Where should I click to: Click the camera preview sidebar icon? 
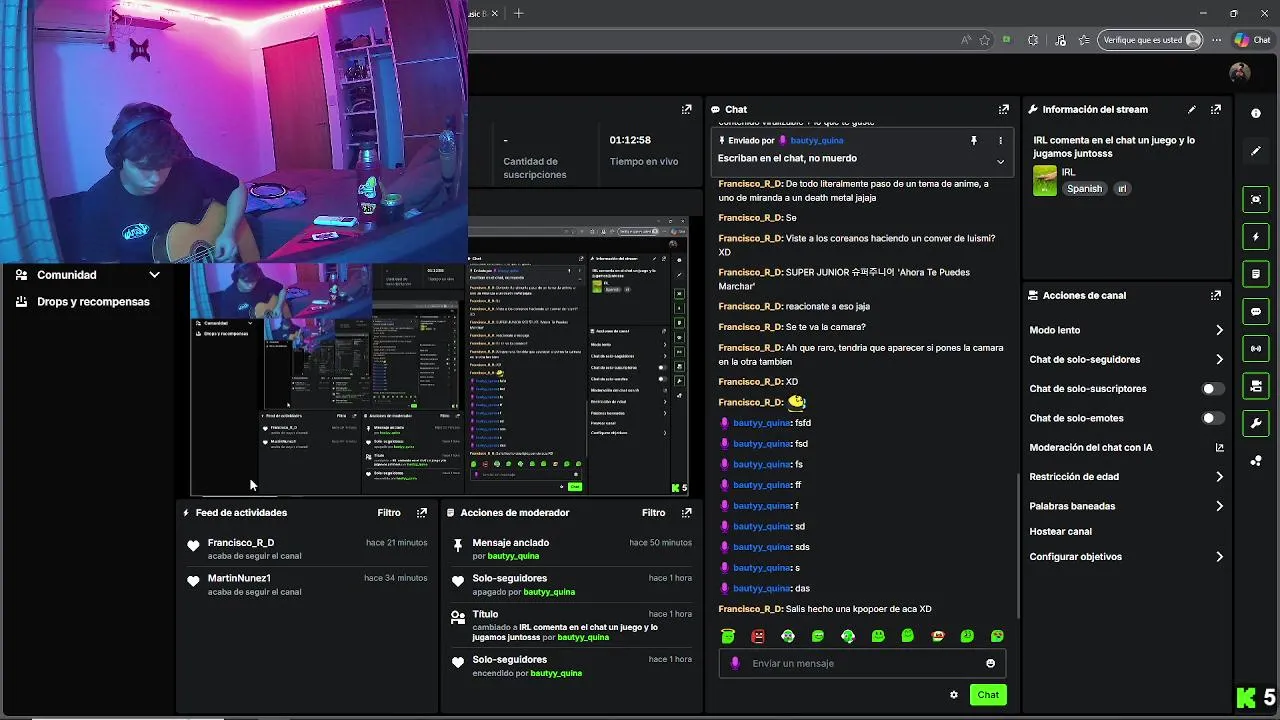1256,199
